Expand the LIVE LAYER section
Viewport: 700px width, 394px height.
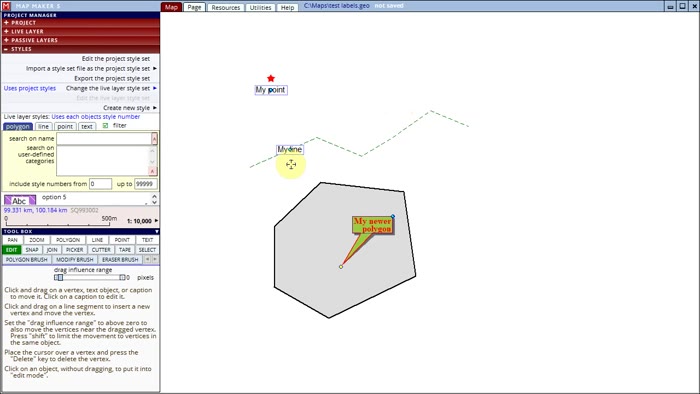pos(80,31)
